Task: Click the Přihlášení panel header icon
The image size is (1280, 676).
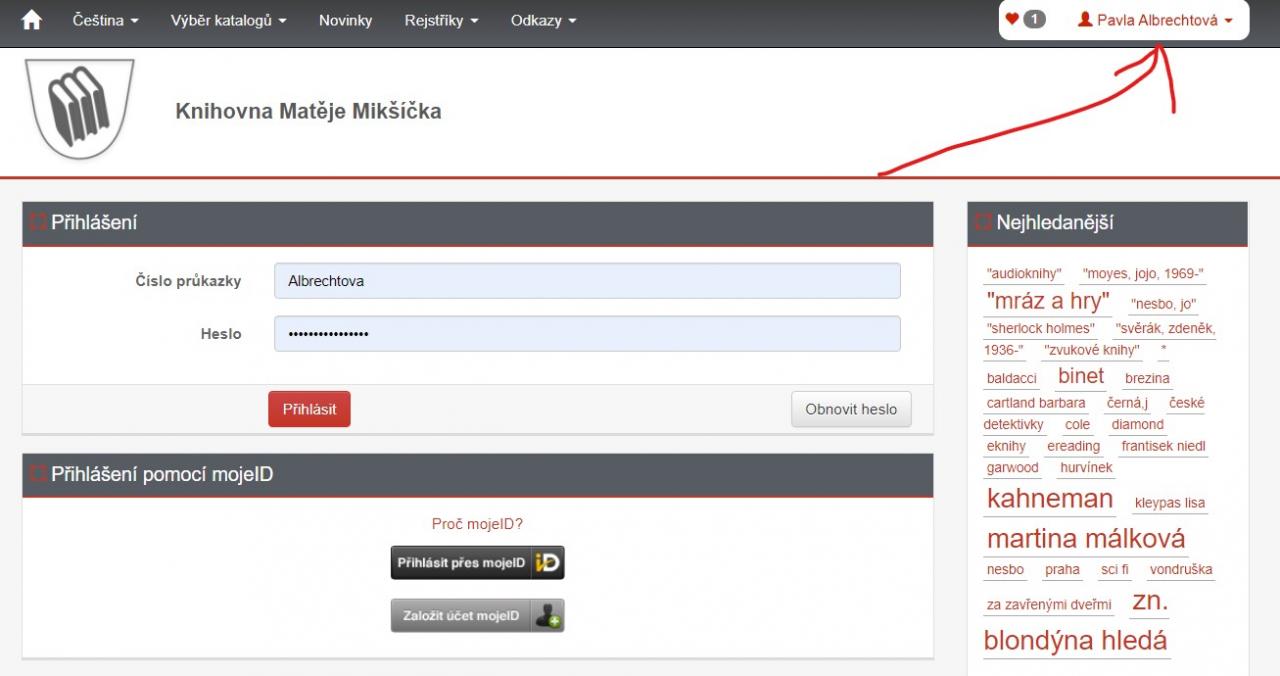Action: pos(38,223)
